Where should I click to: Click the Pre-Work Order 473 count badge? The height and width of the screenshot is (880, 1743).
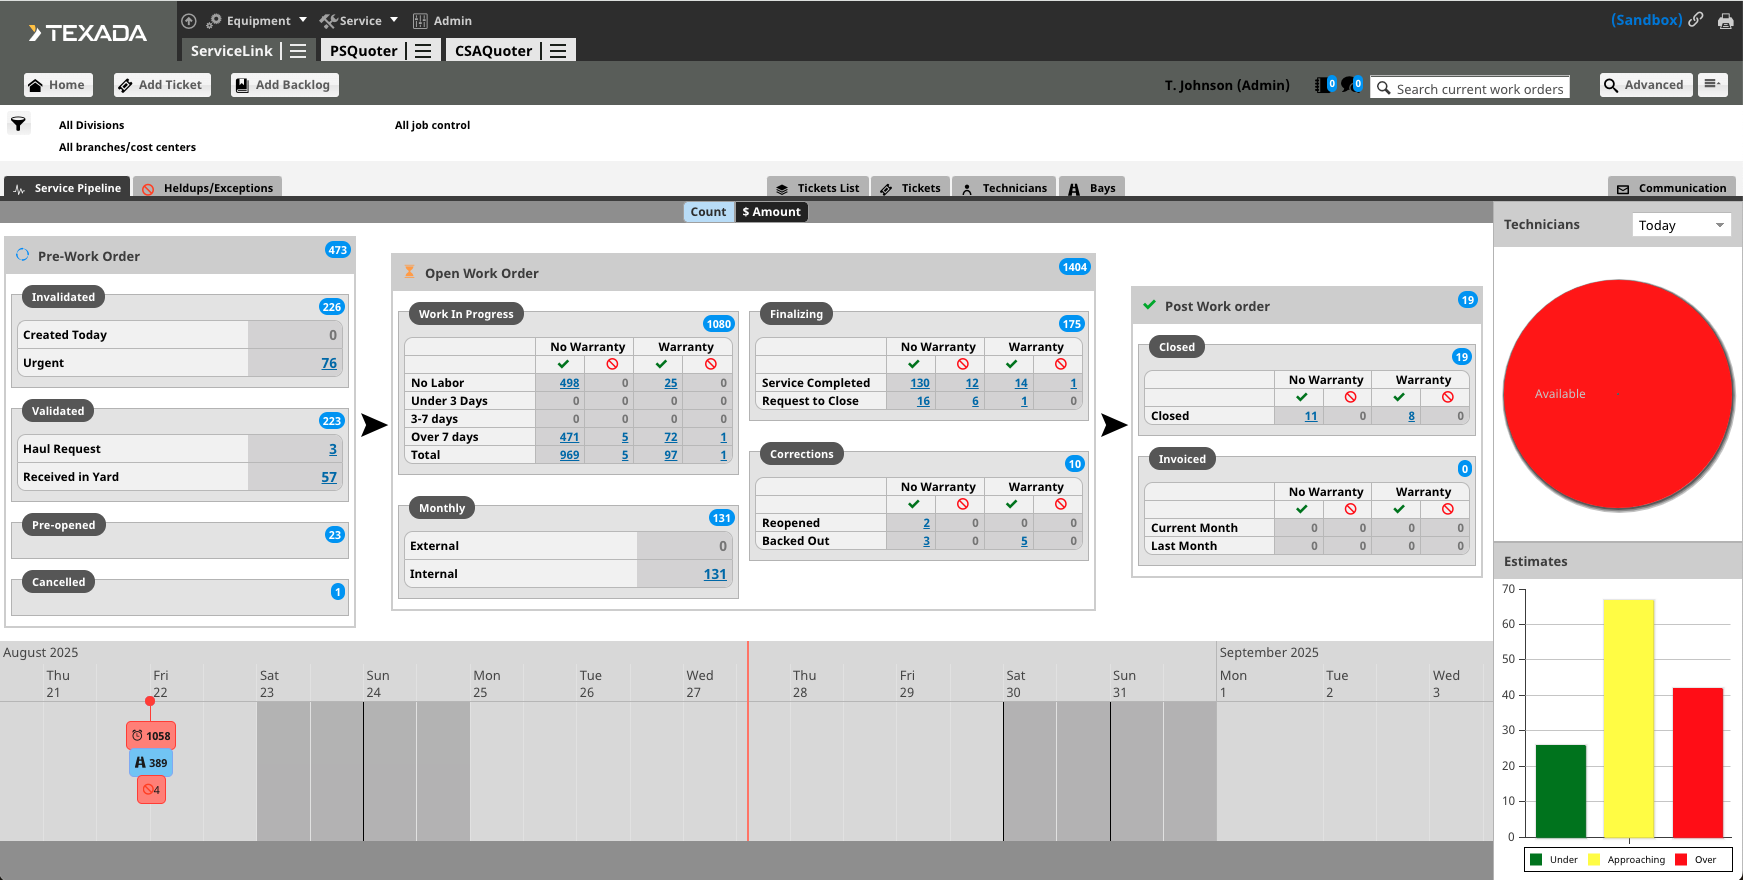338,250
